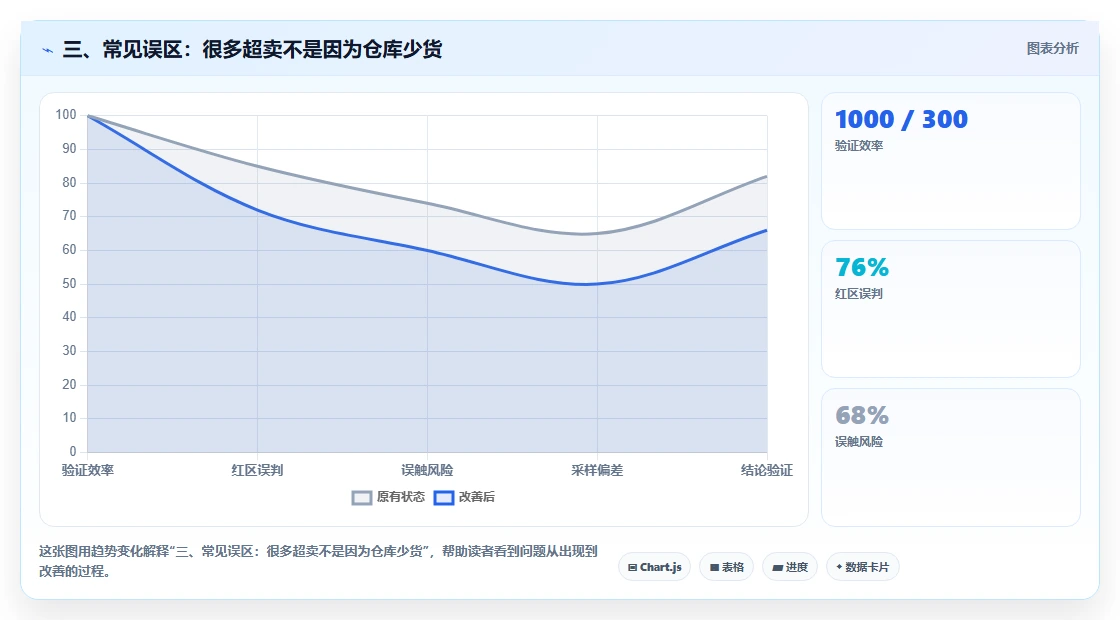The height and width of the screenshot is (620, 1120).
Task: Click the 原有状态 line point at 结论验证
Action: tap(766, 176)
